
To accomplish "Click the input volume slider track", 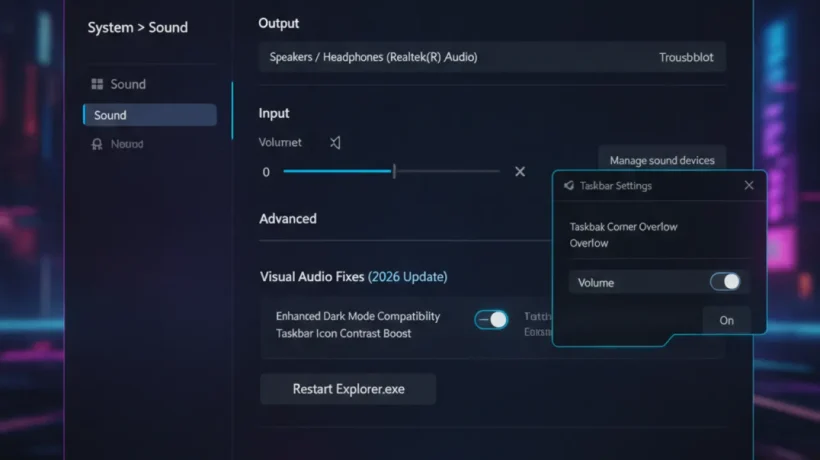I will (391, 171).
